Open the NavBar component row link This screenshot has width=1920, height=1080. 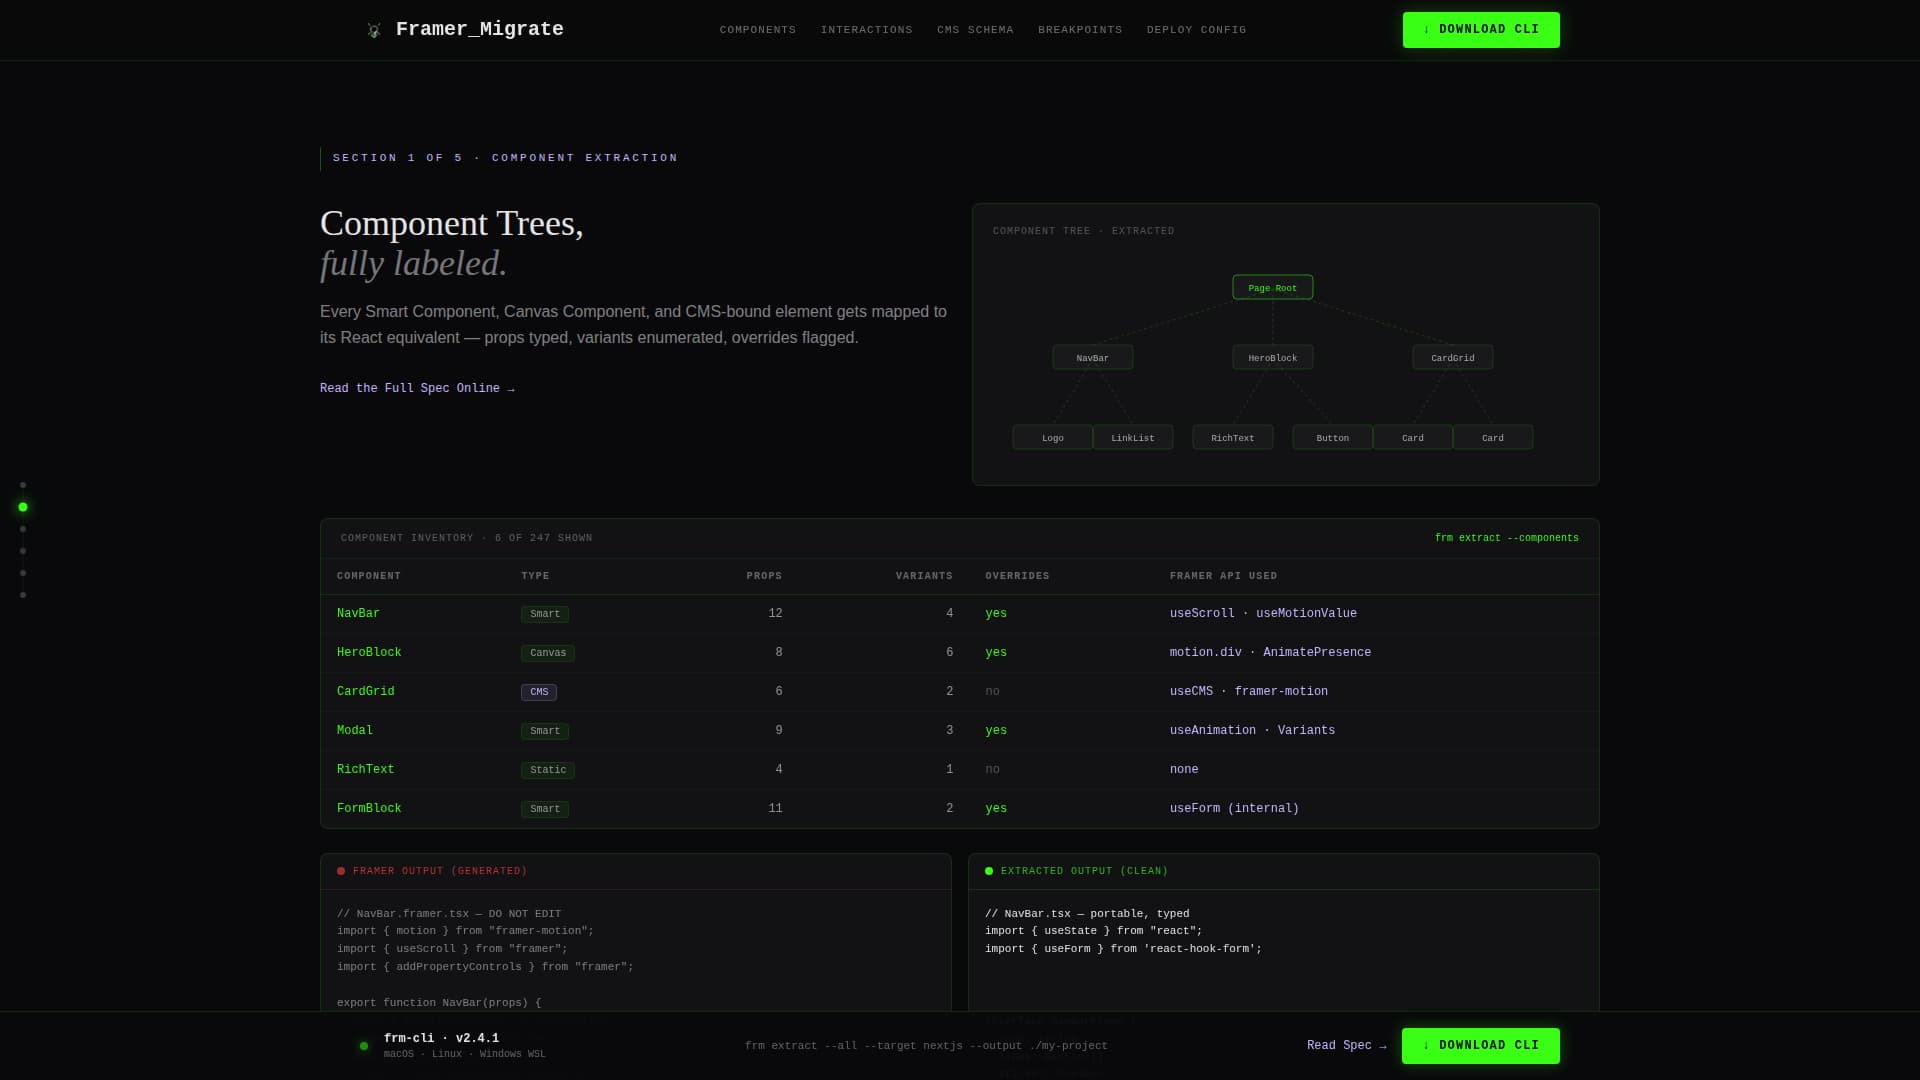pyautogui.click(x=358, y=613)
